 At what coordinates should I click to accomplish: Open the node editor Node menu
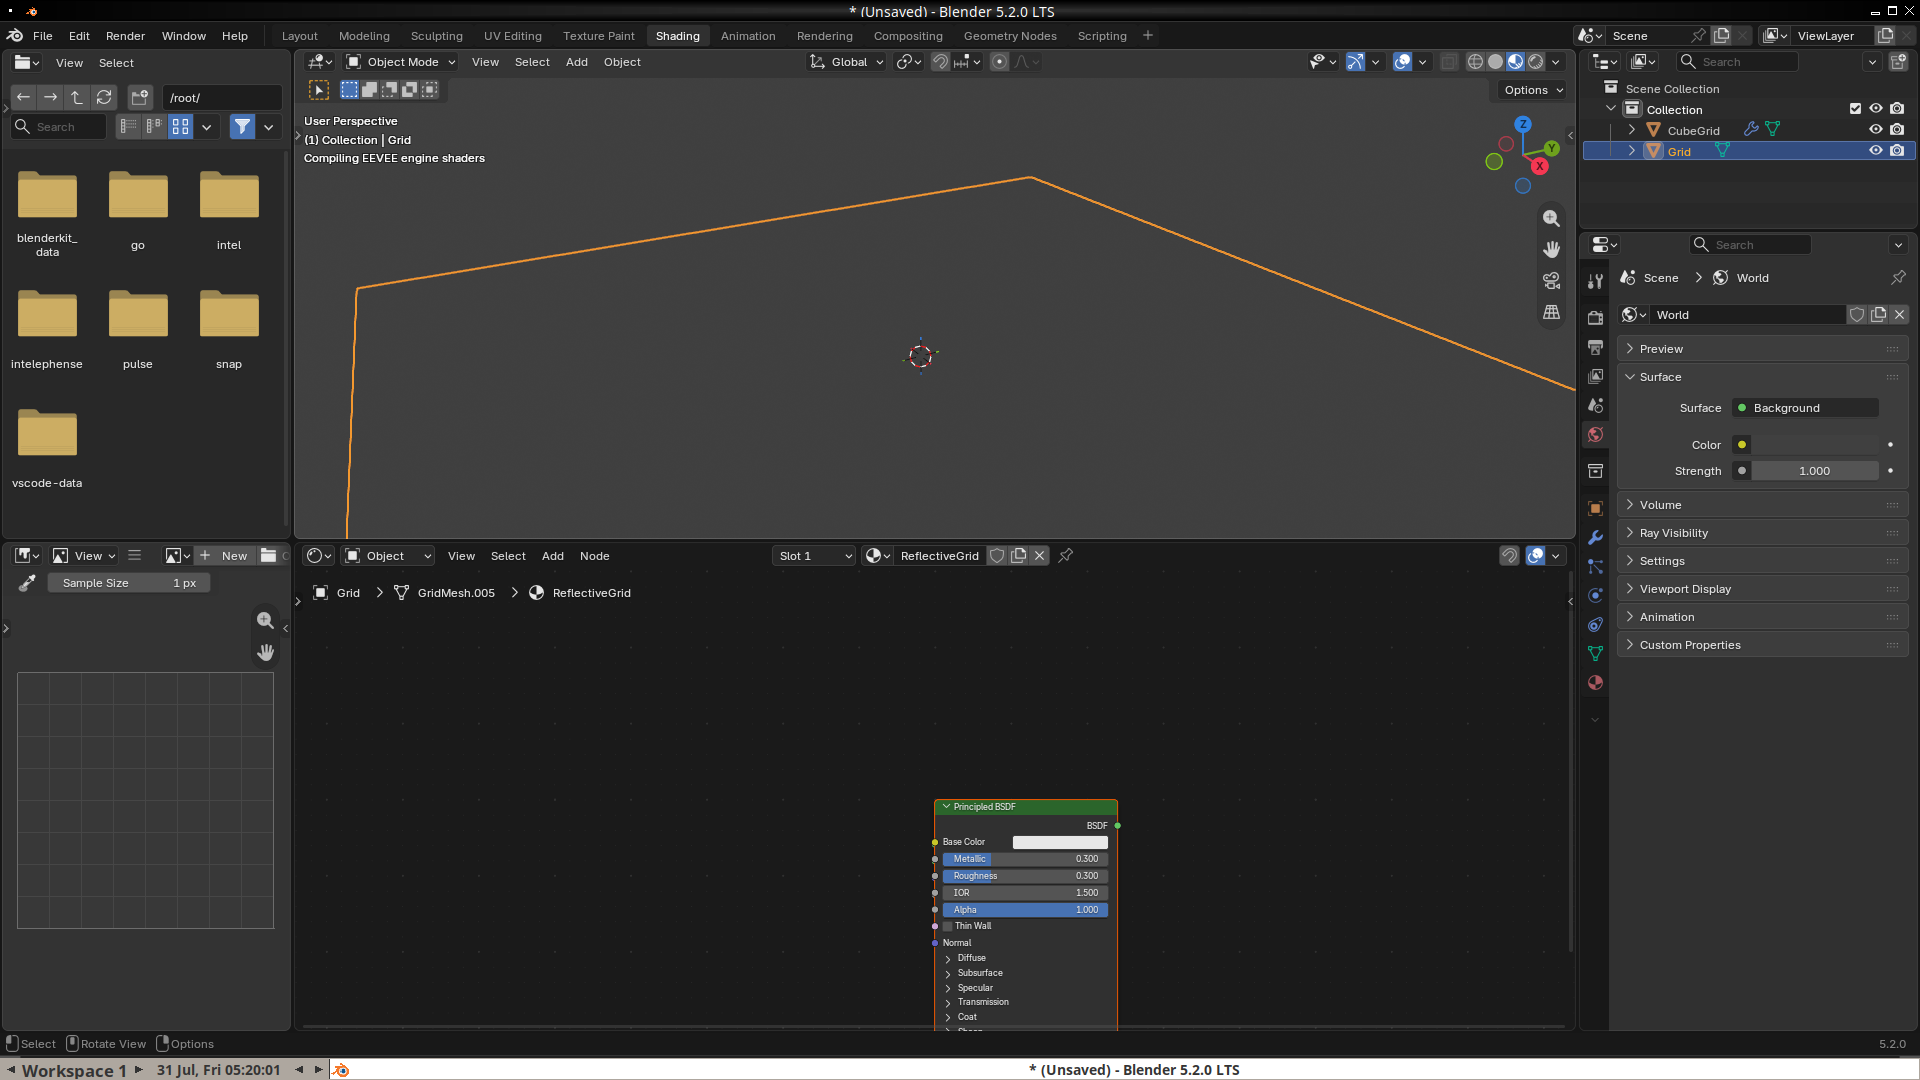click(595, 556)
